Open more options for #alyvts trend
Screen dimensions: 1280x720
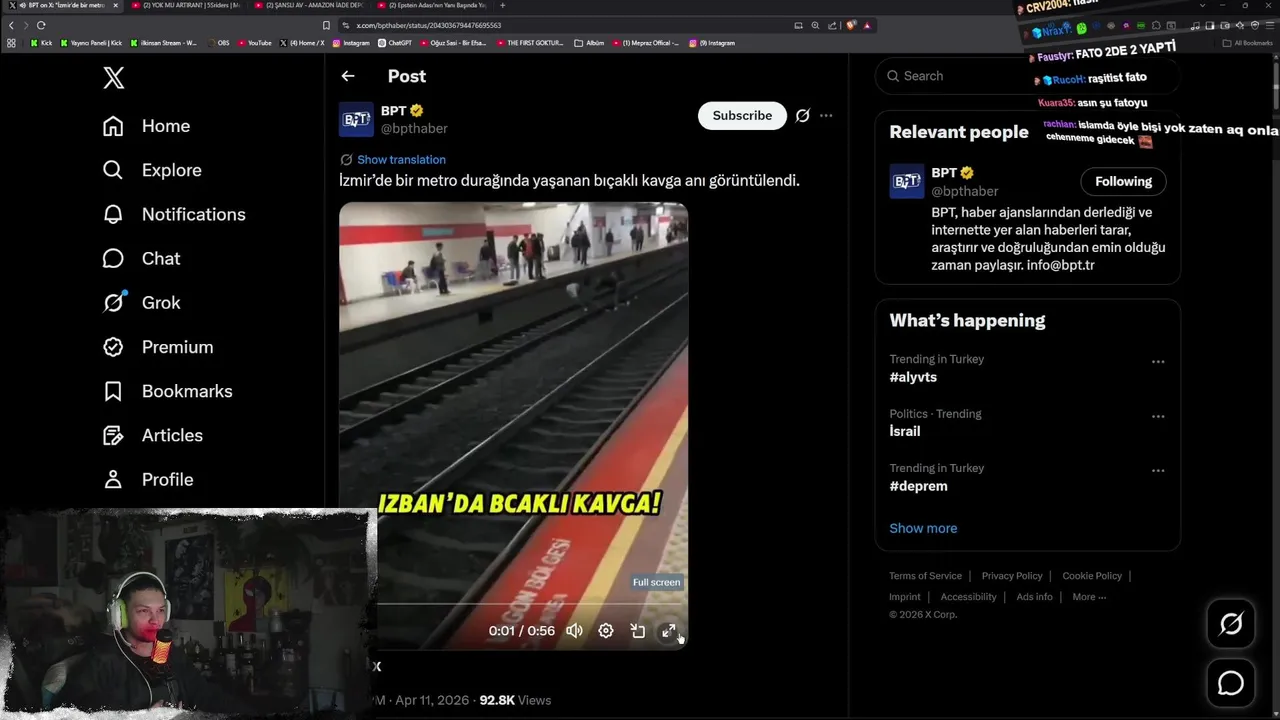tap(1158, 362)
